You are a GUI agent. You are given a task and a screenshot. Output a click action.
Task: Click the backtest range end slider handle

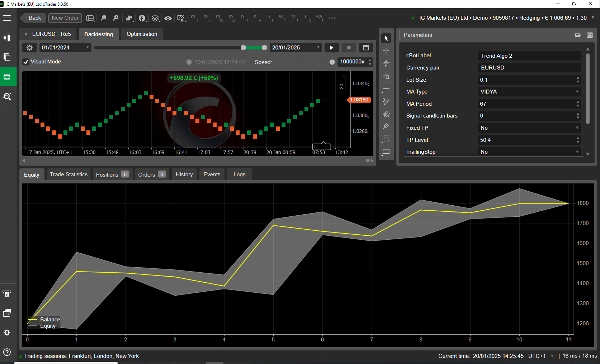click(x=264, y=47)
